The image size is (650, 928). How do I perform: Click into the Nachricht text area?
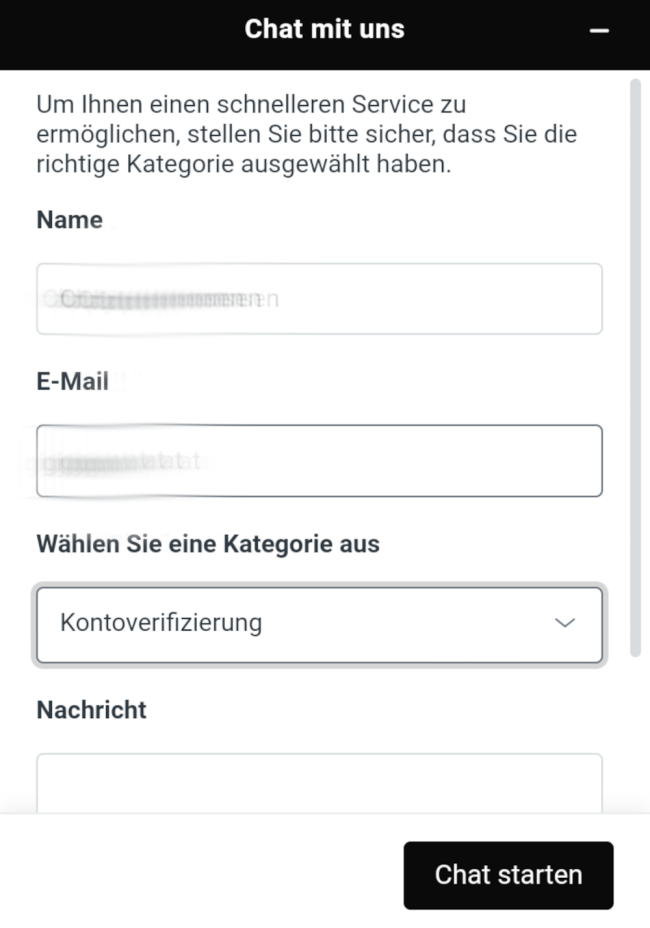click(x=319, y=783)
